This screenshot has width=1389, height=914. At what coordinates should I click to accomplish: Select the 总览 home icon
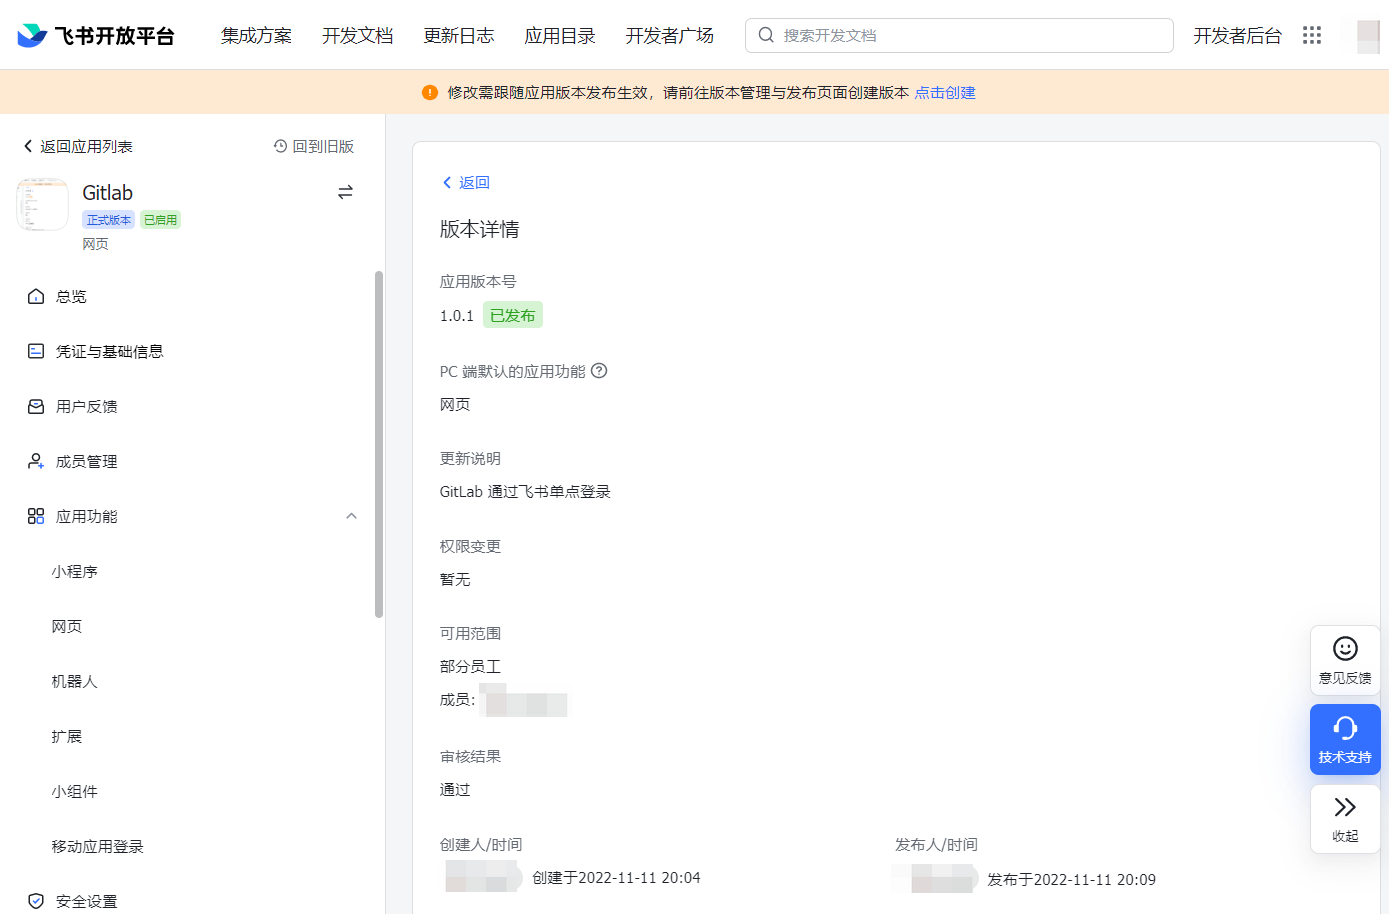(36, 296)
